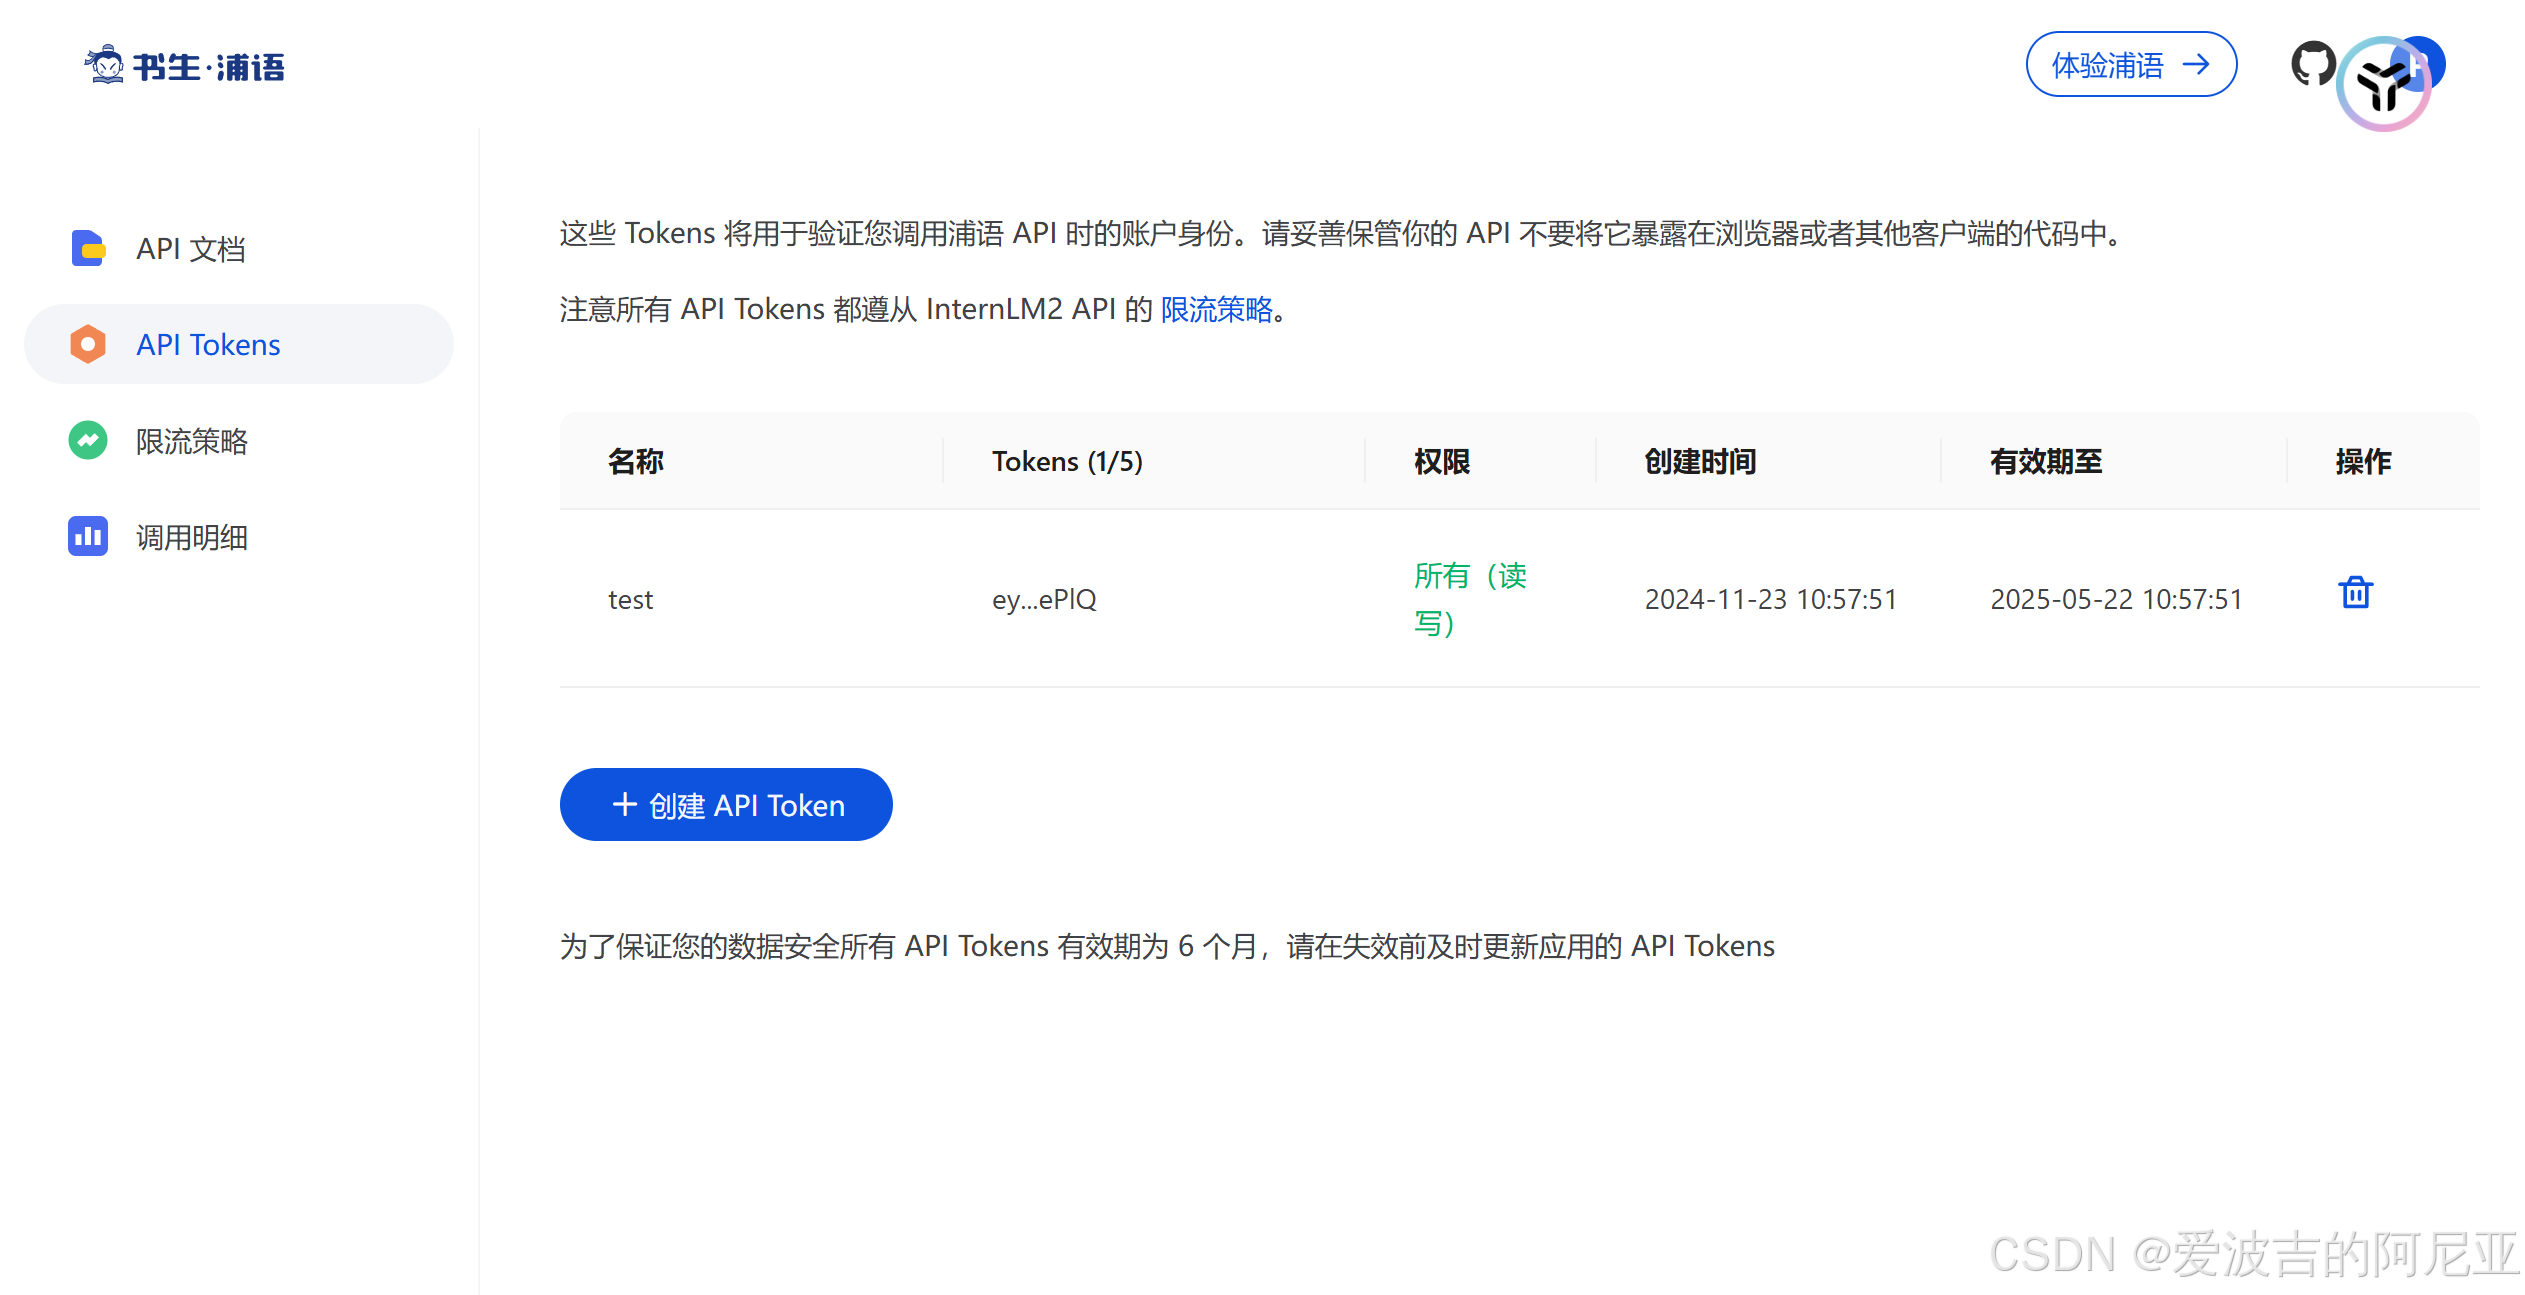
Task: Click the green 限流策略 chart icon
Action: tap(88, 440)
